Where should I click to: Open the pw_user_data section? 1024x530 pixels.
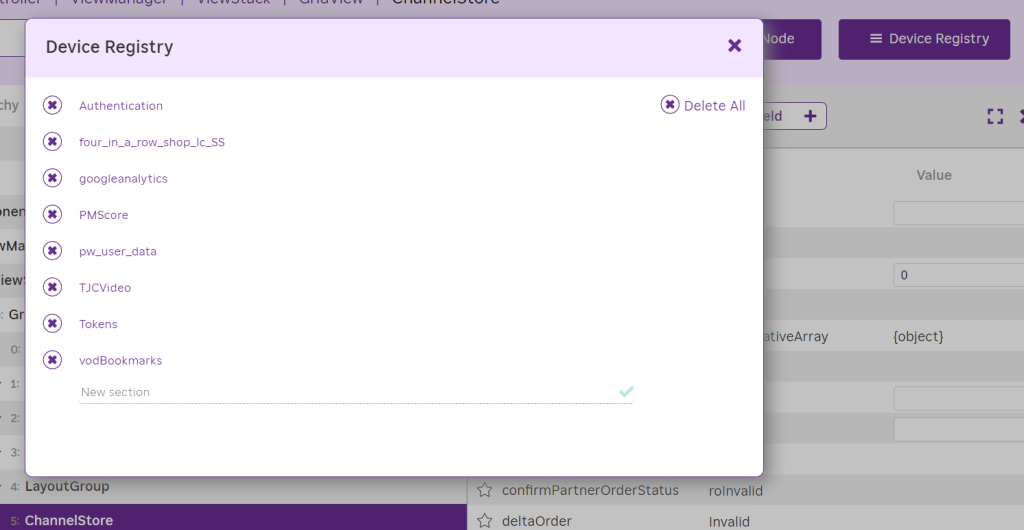point(118,251)
